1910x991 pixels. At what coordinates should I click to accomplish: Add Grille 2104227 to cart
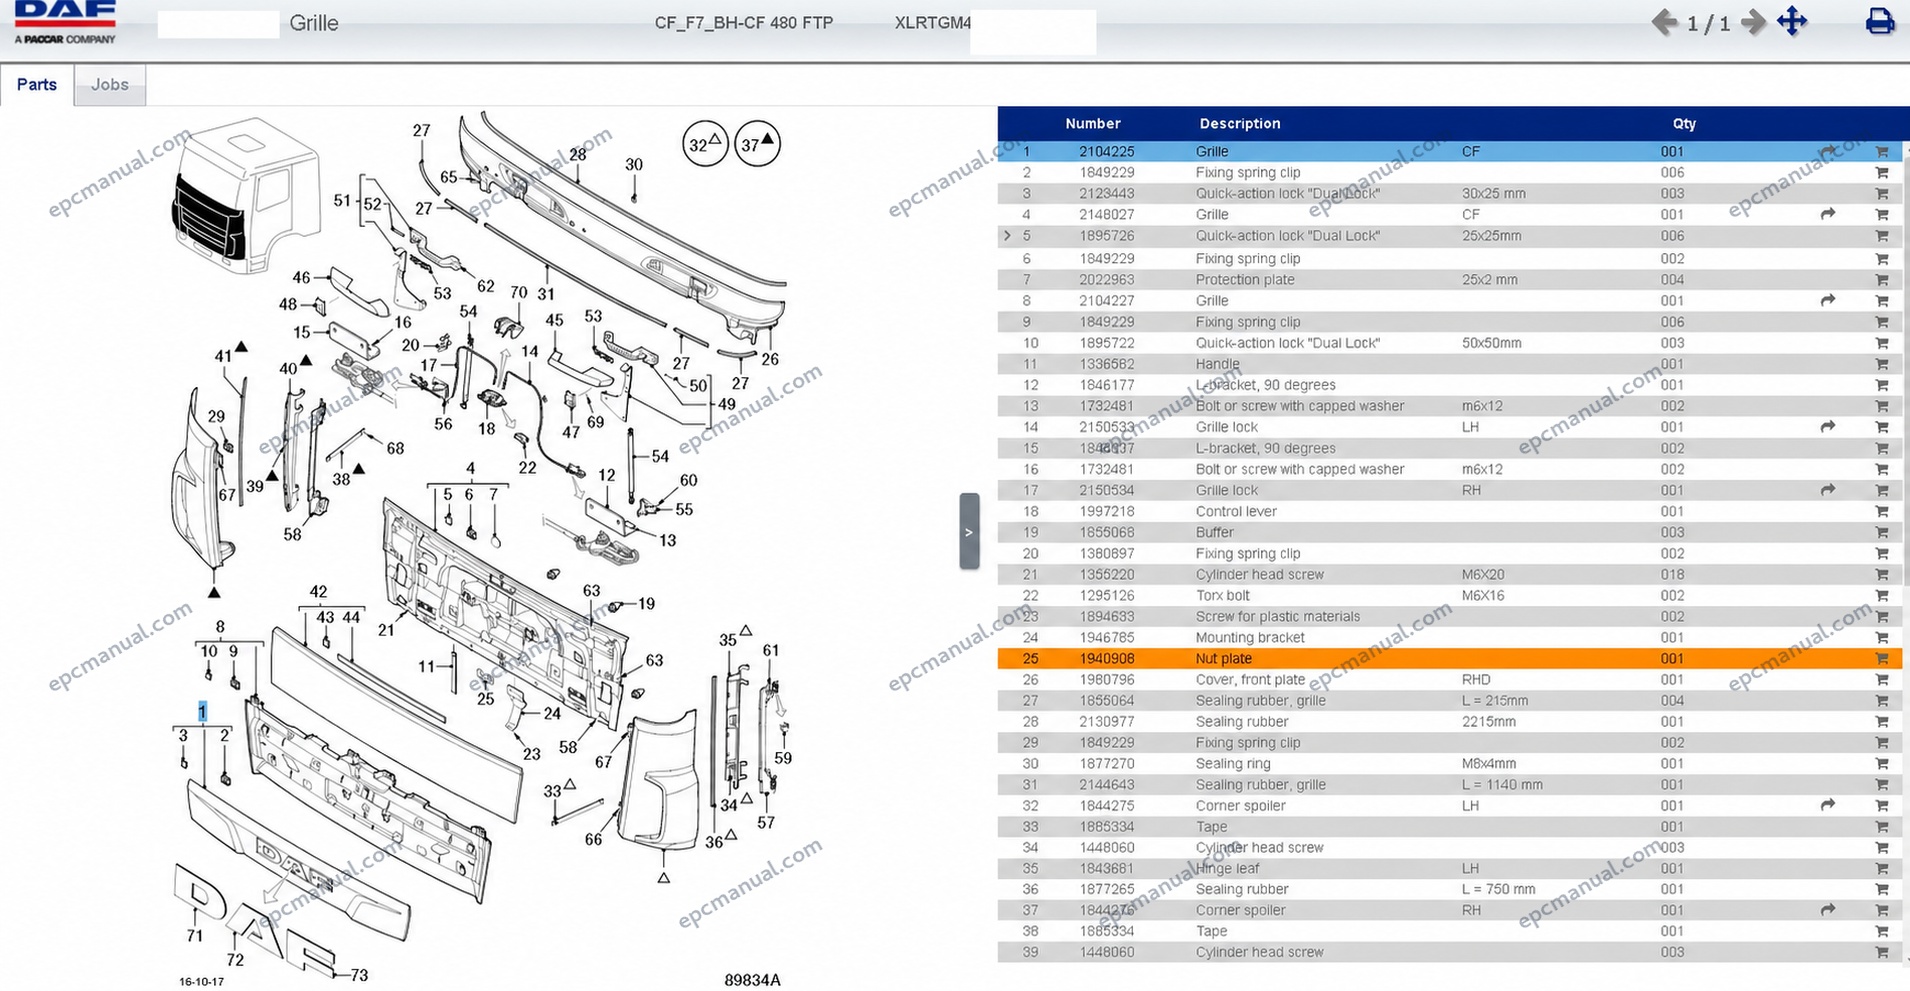[x=1881, y=301]
